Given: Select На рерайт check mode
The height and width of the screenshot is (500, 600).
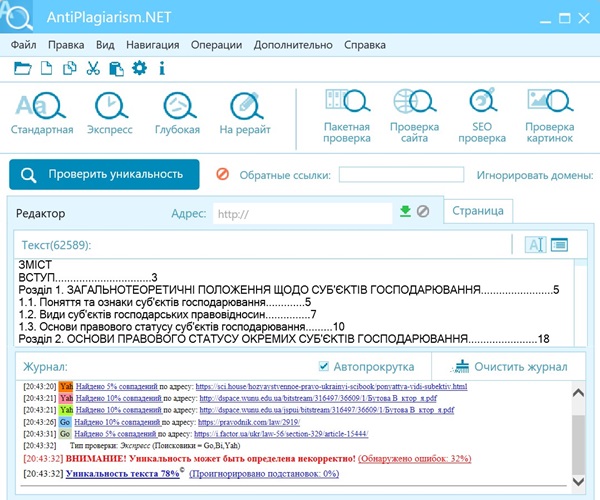Looking at the screenshot, I should coord(245,114).
